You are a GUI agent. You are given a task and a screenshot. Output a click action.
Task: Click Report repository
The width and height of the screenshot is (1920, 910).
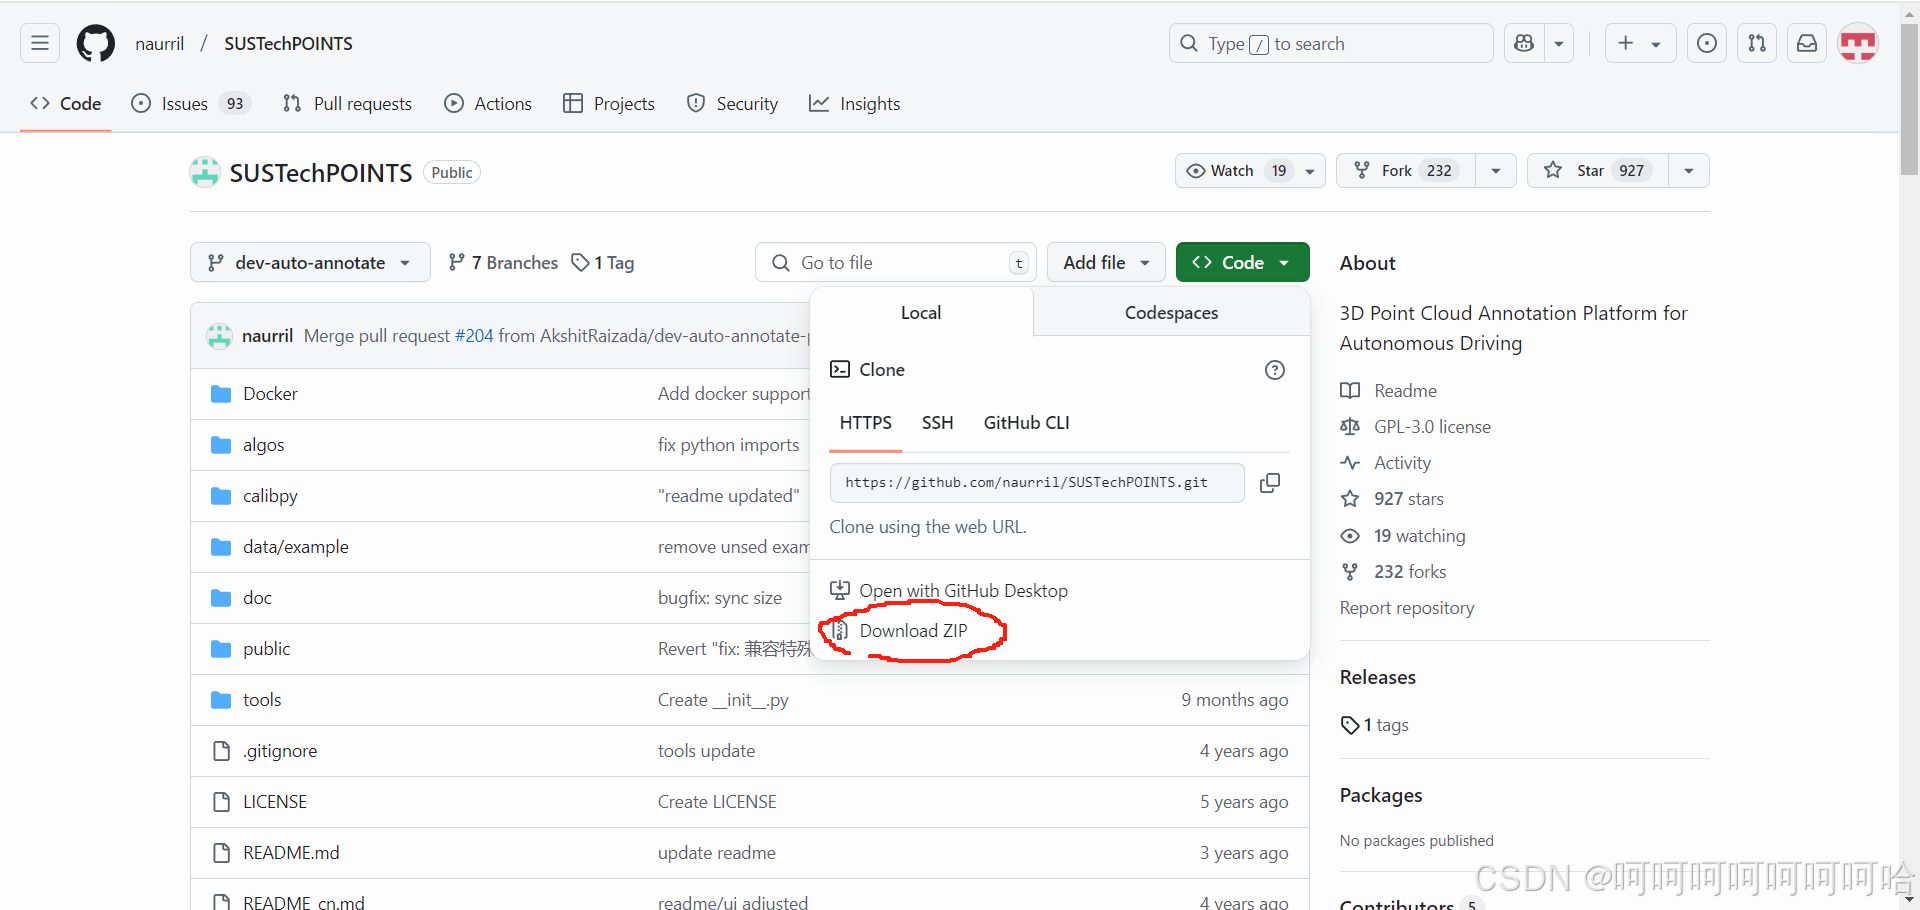[1407, 608]
